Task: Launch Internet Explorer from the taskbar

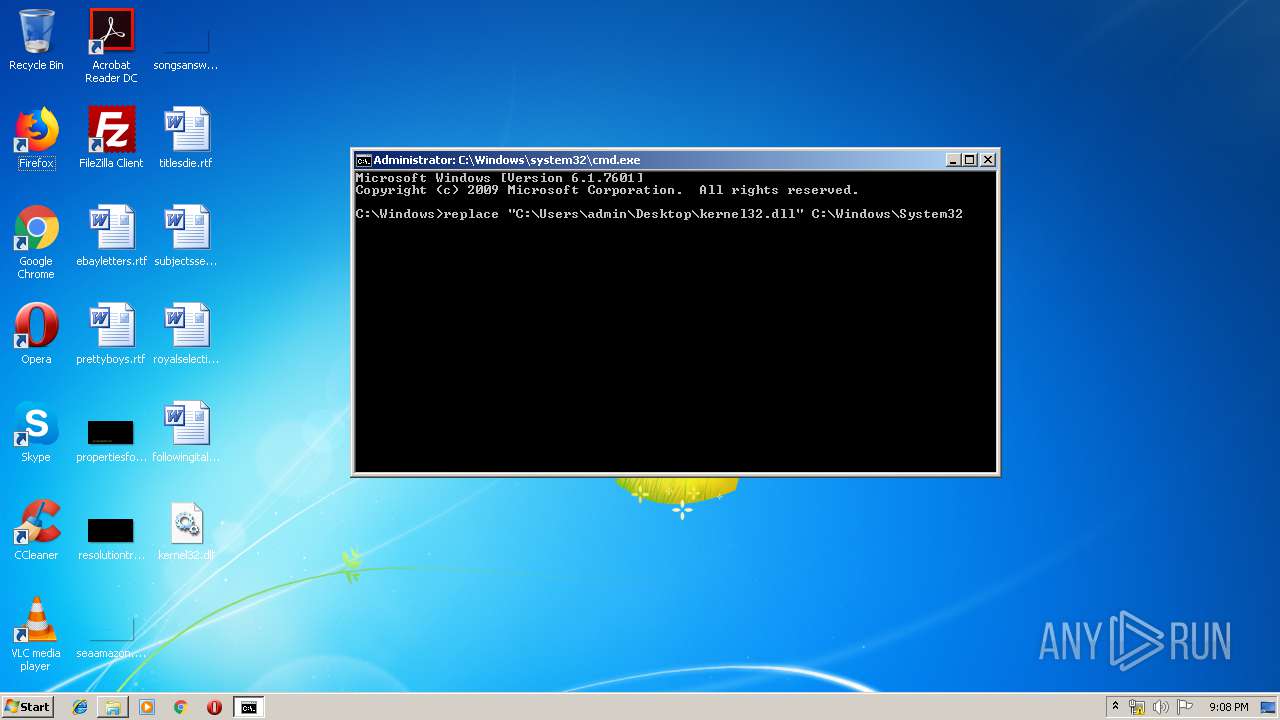Action: (x=80, y=707)
